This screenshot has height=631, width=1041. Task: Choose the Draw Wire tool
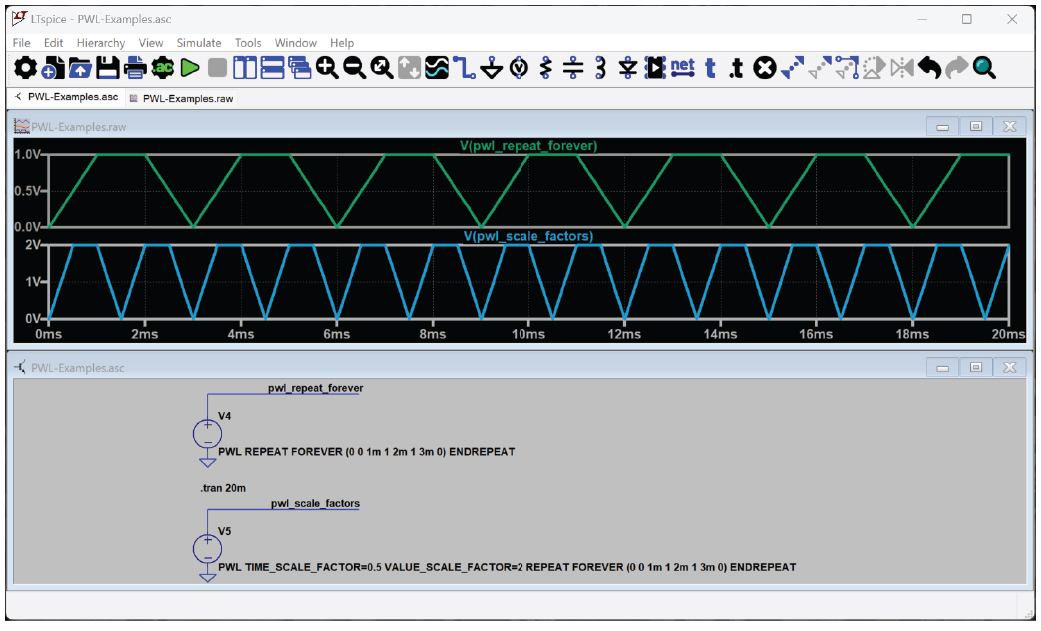[x=463, y=68]
